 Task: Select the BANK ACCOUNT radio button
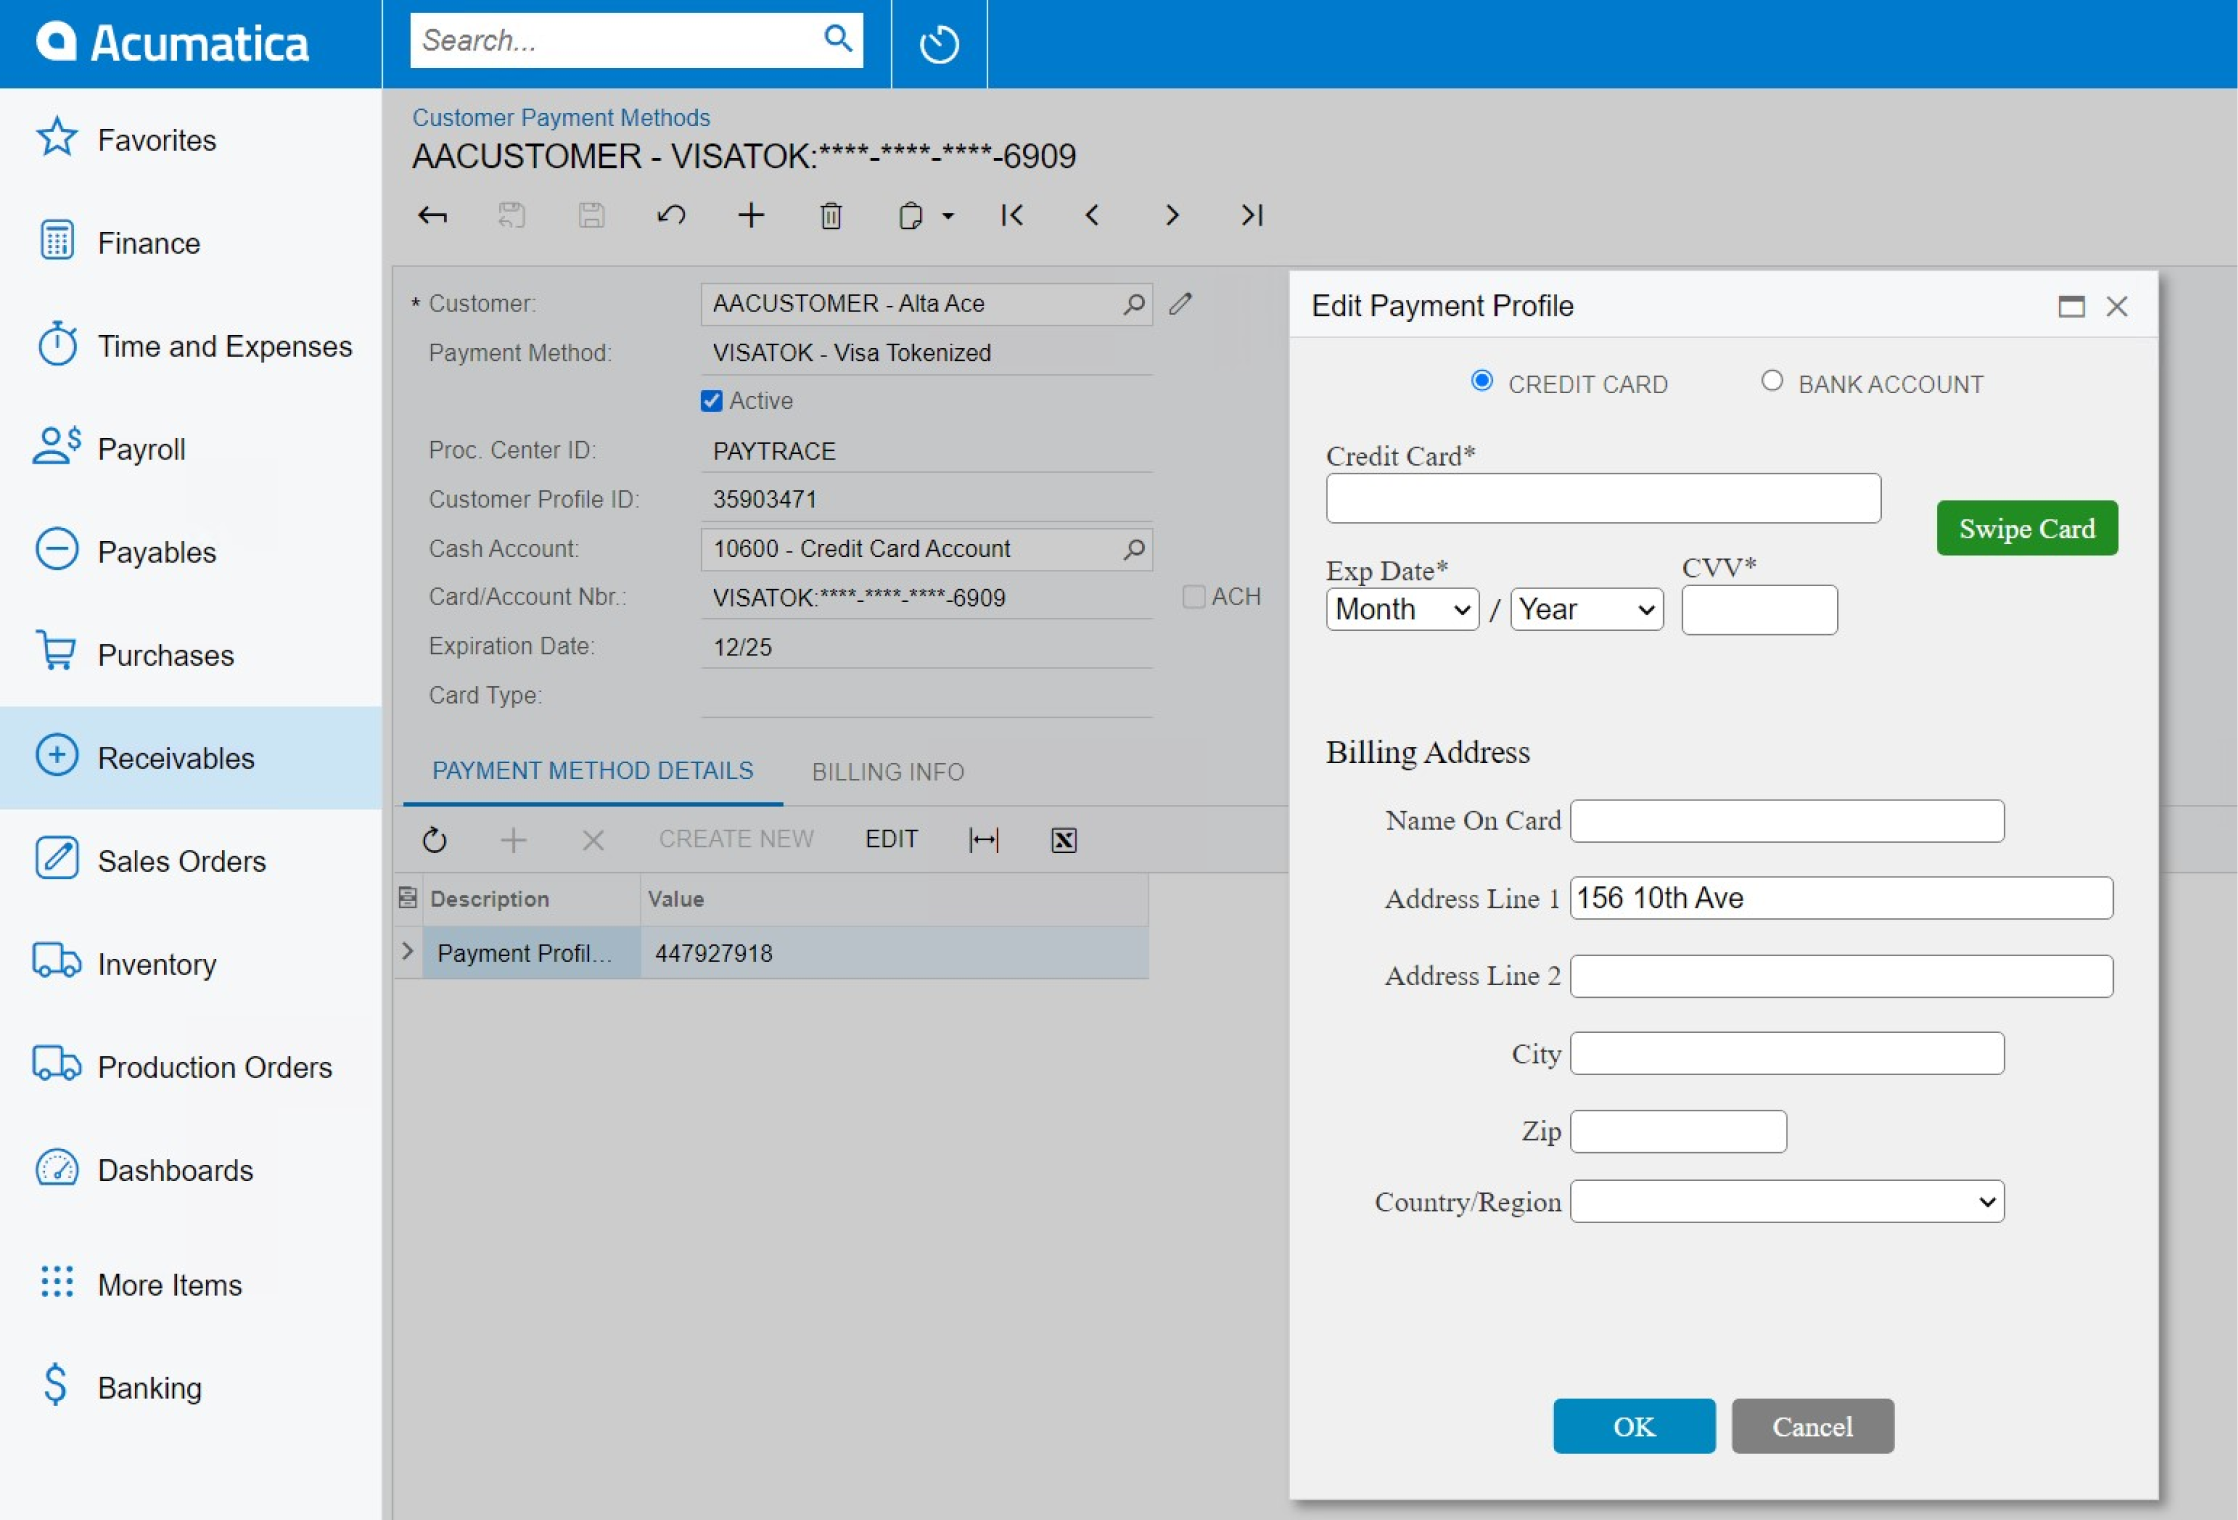click(x=1772, y=381)
